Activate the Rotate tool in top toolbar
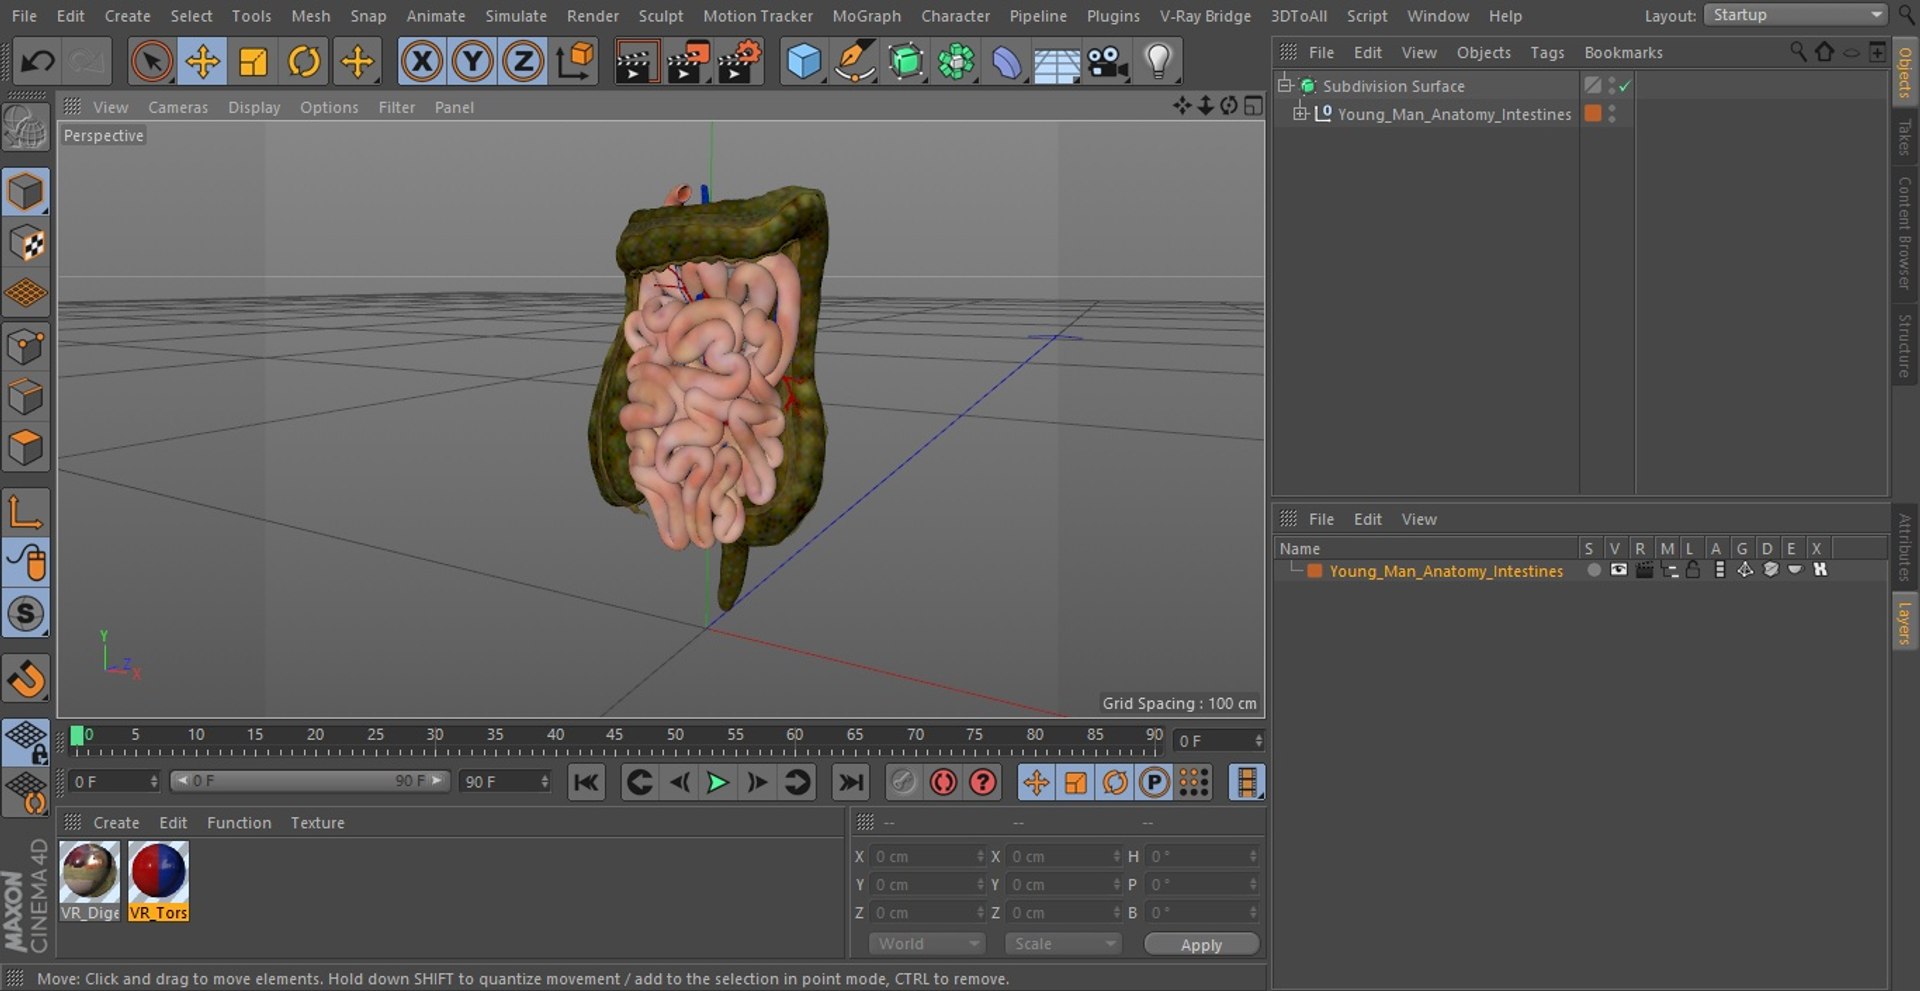The width and height of the screenshot is (1920, 991). 304,62
